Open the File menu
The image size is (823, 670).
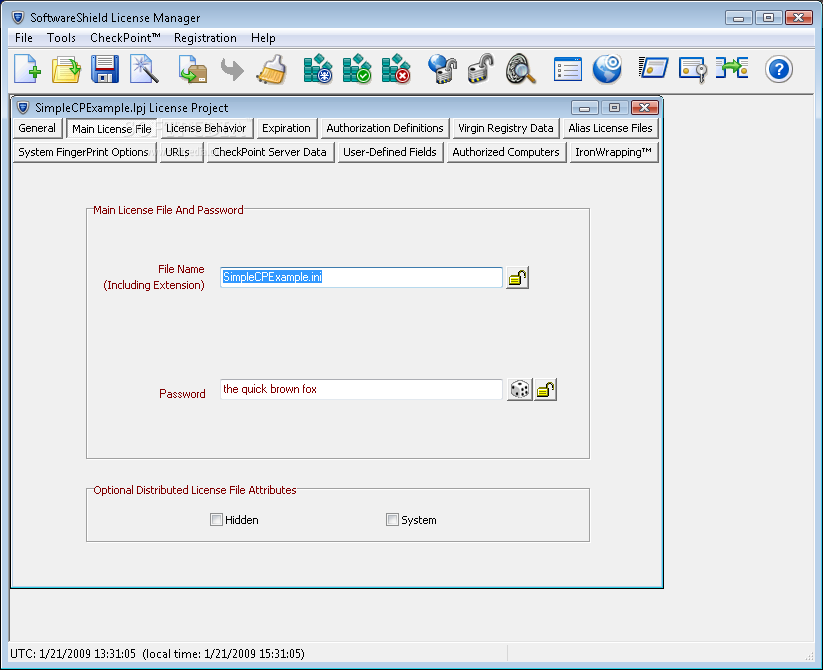(x=24, y=38)
